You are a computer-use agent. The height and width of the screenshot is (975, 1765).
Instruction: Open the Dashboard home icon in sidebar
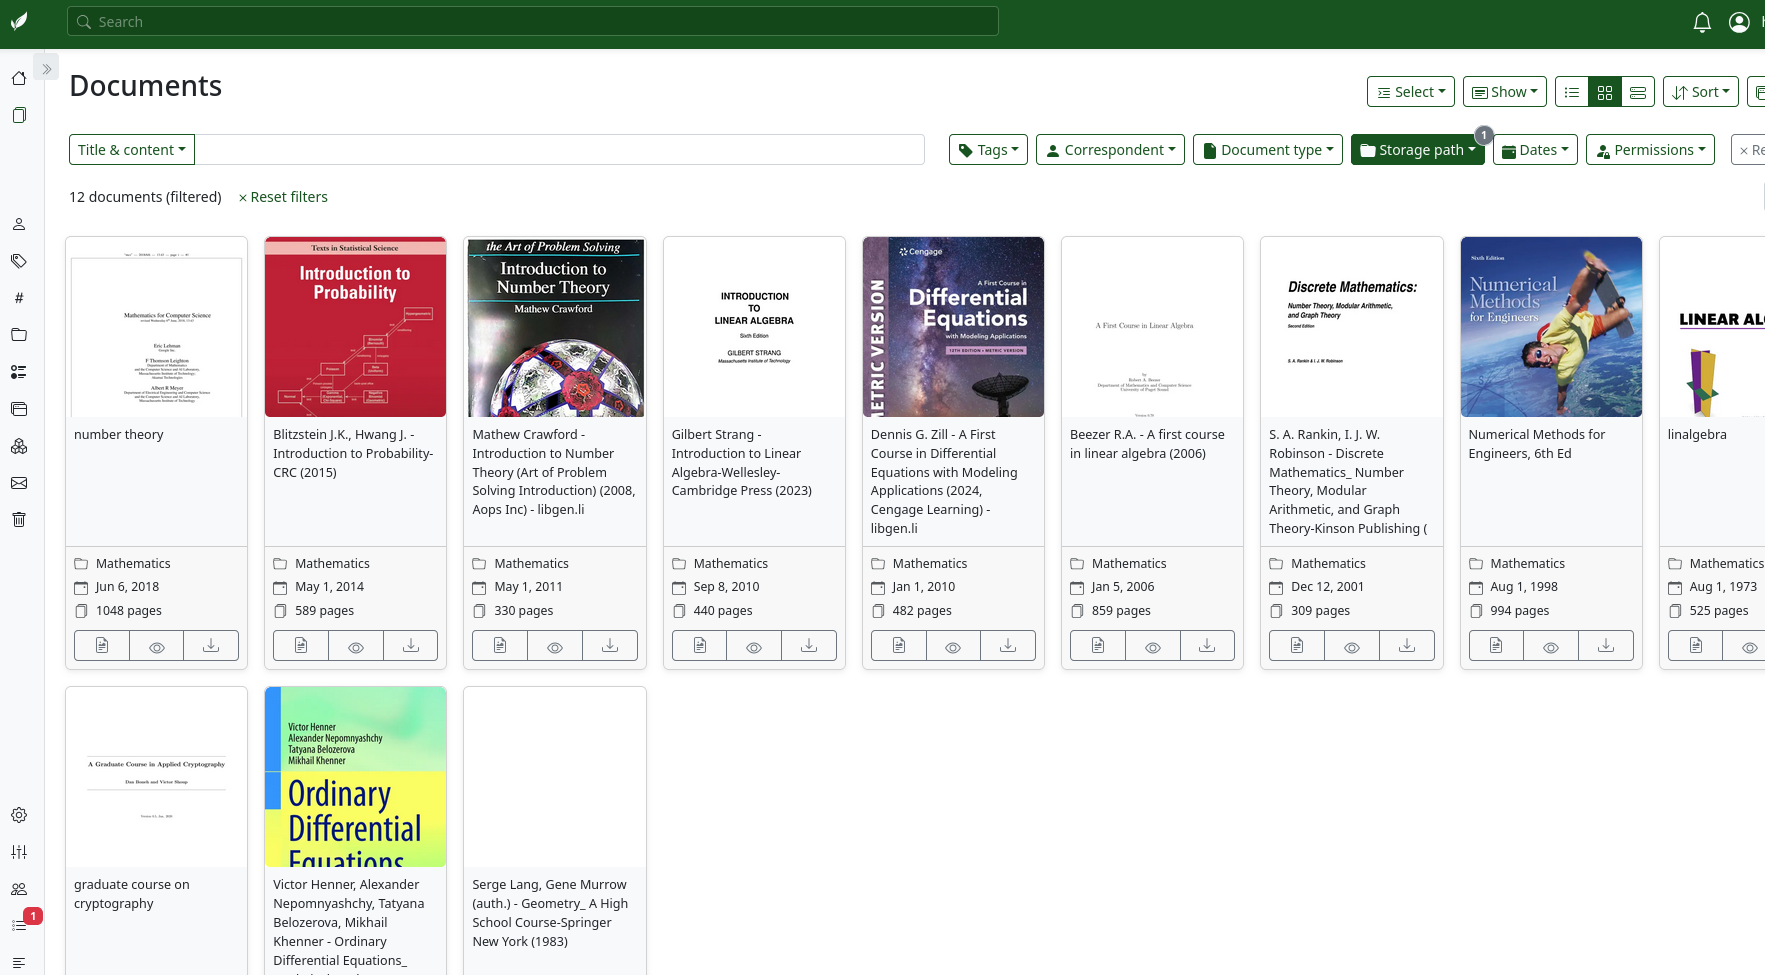(19, 78)
